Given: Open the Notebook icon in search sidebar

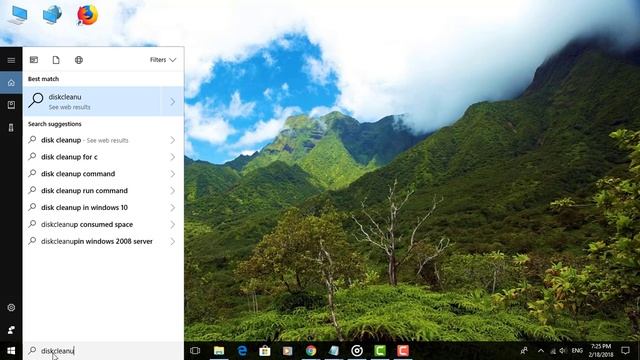Looking at the screenshot, I should click(11, 105).
